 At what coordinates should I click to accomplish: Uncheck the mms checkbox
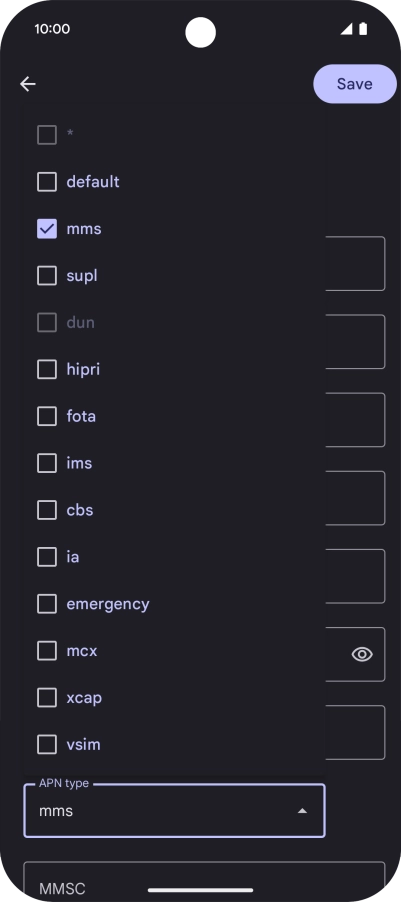[47, 228]
